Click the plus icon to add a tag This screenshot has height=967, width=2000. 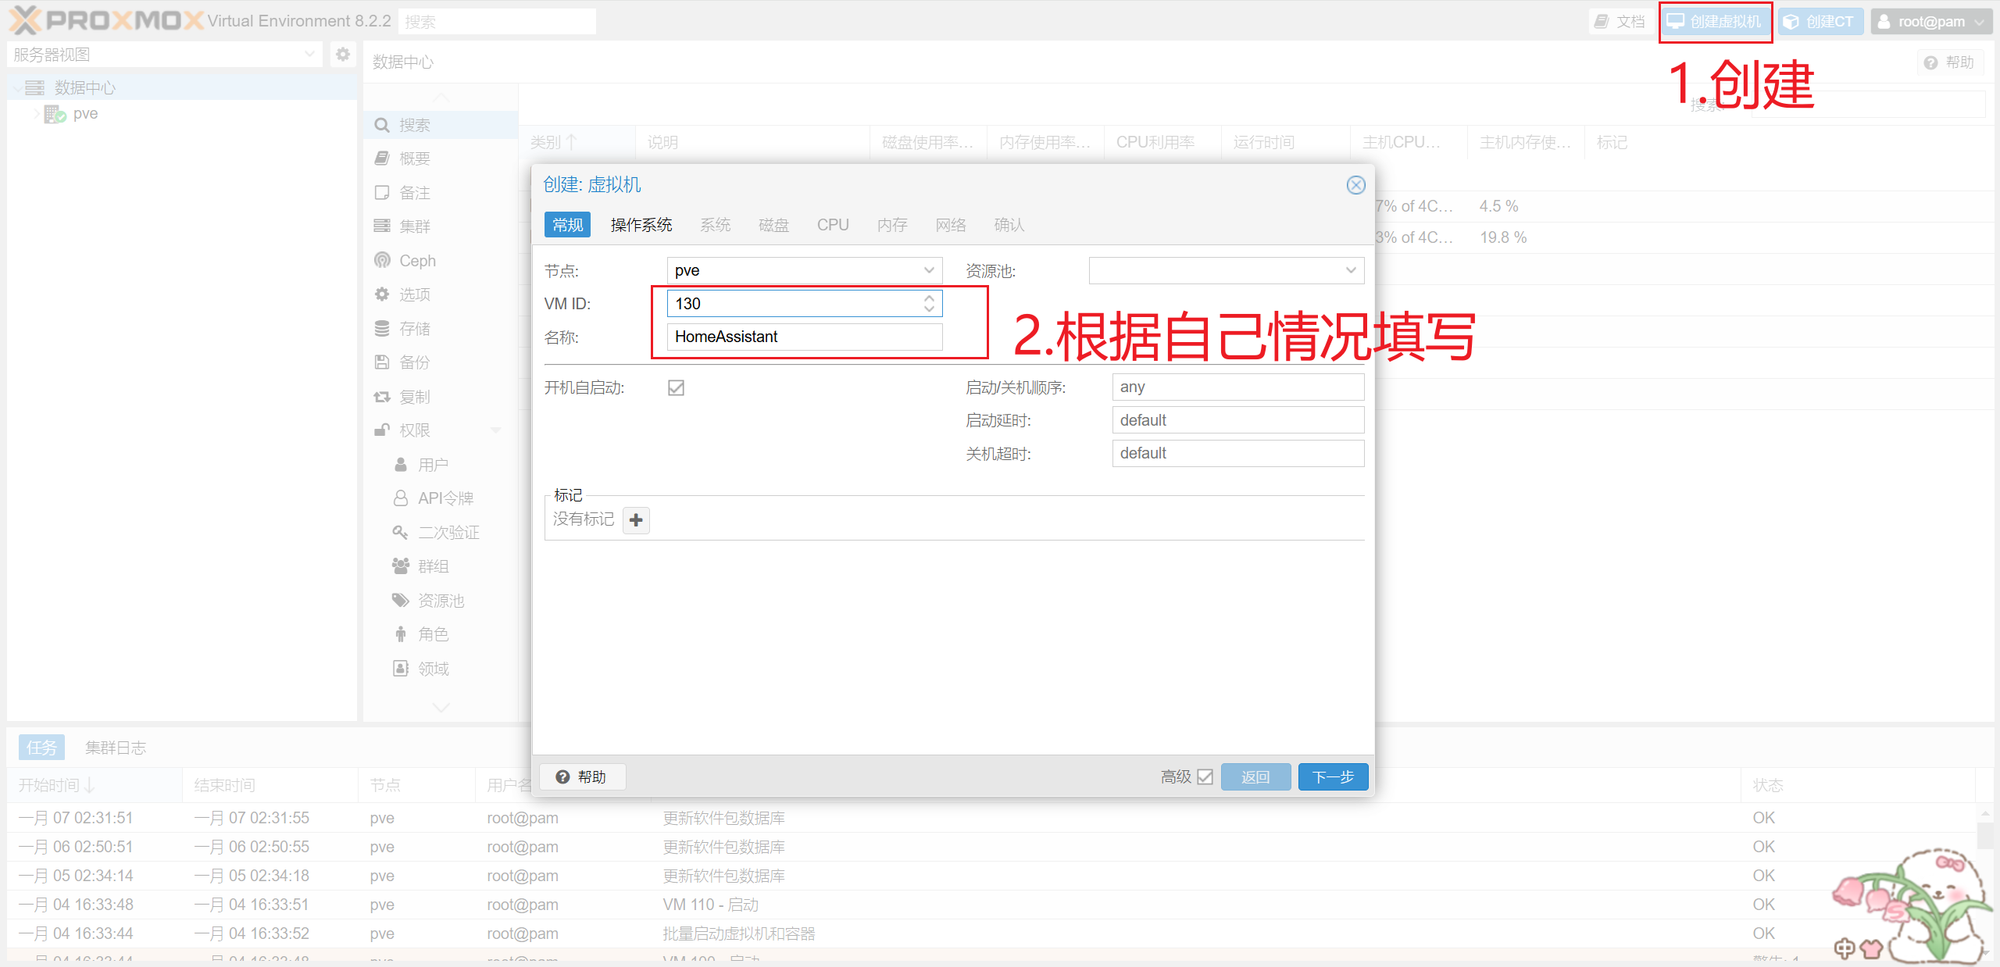click(x=636, y=520)
